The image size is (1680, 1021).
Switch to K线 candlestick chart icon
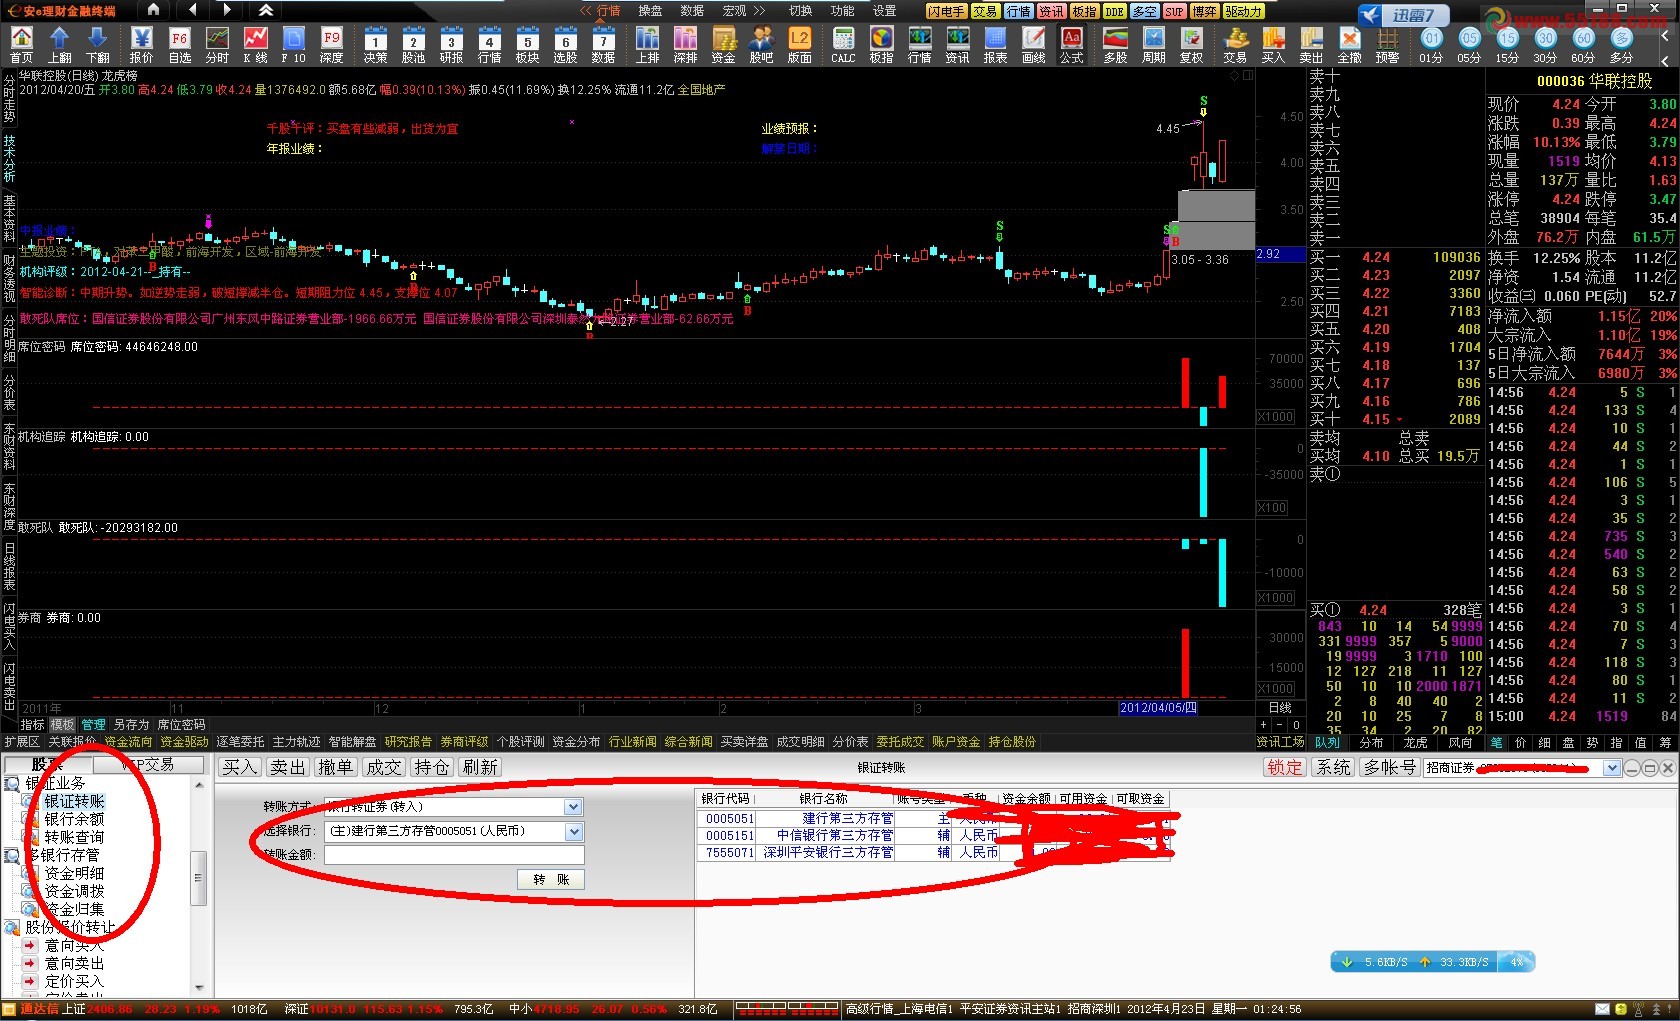point(255,44)
